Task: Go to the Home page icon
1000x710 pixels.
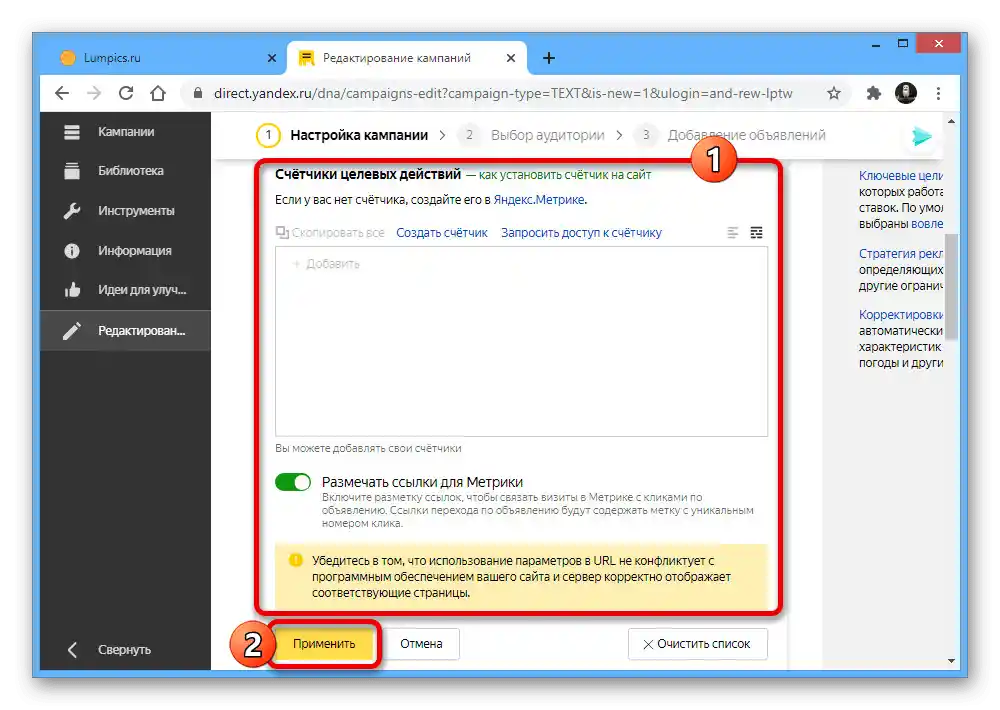Action: pos(158,94)
